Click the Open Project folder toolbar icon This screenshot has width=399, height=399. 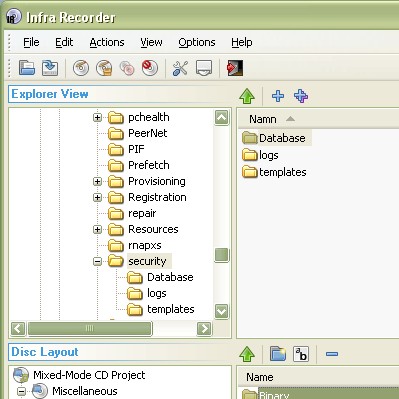pos(27,68)
